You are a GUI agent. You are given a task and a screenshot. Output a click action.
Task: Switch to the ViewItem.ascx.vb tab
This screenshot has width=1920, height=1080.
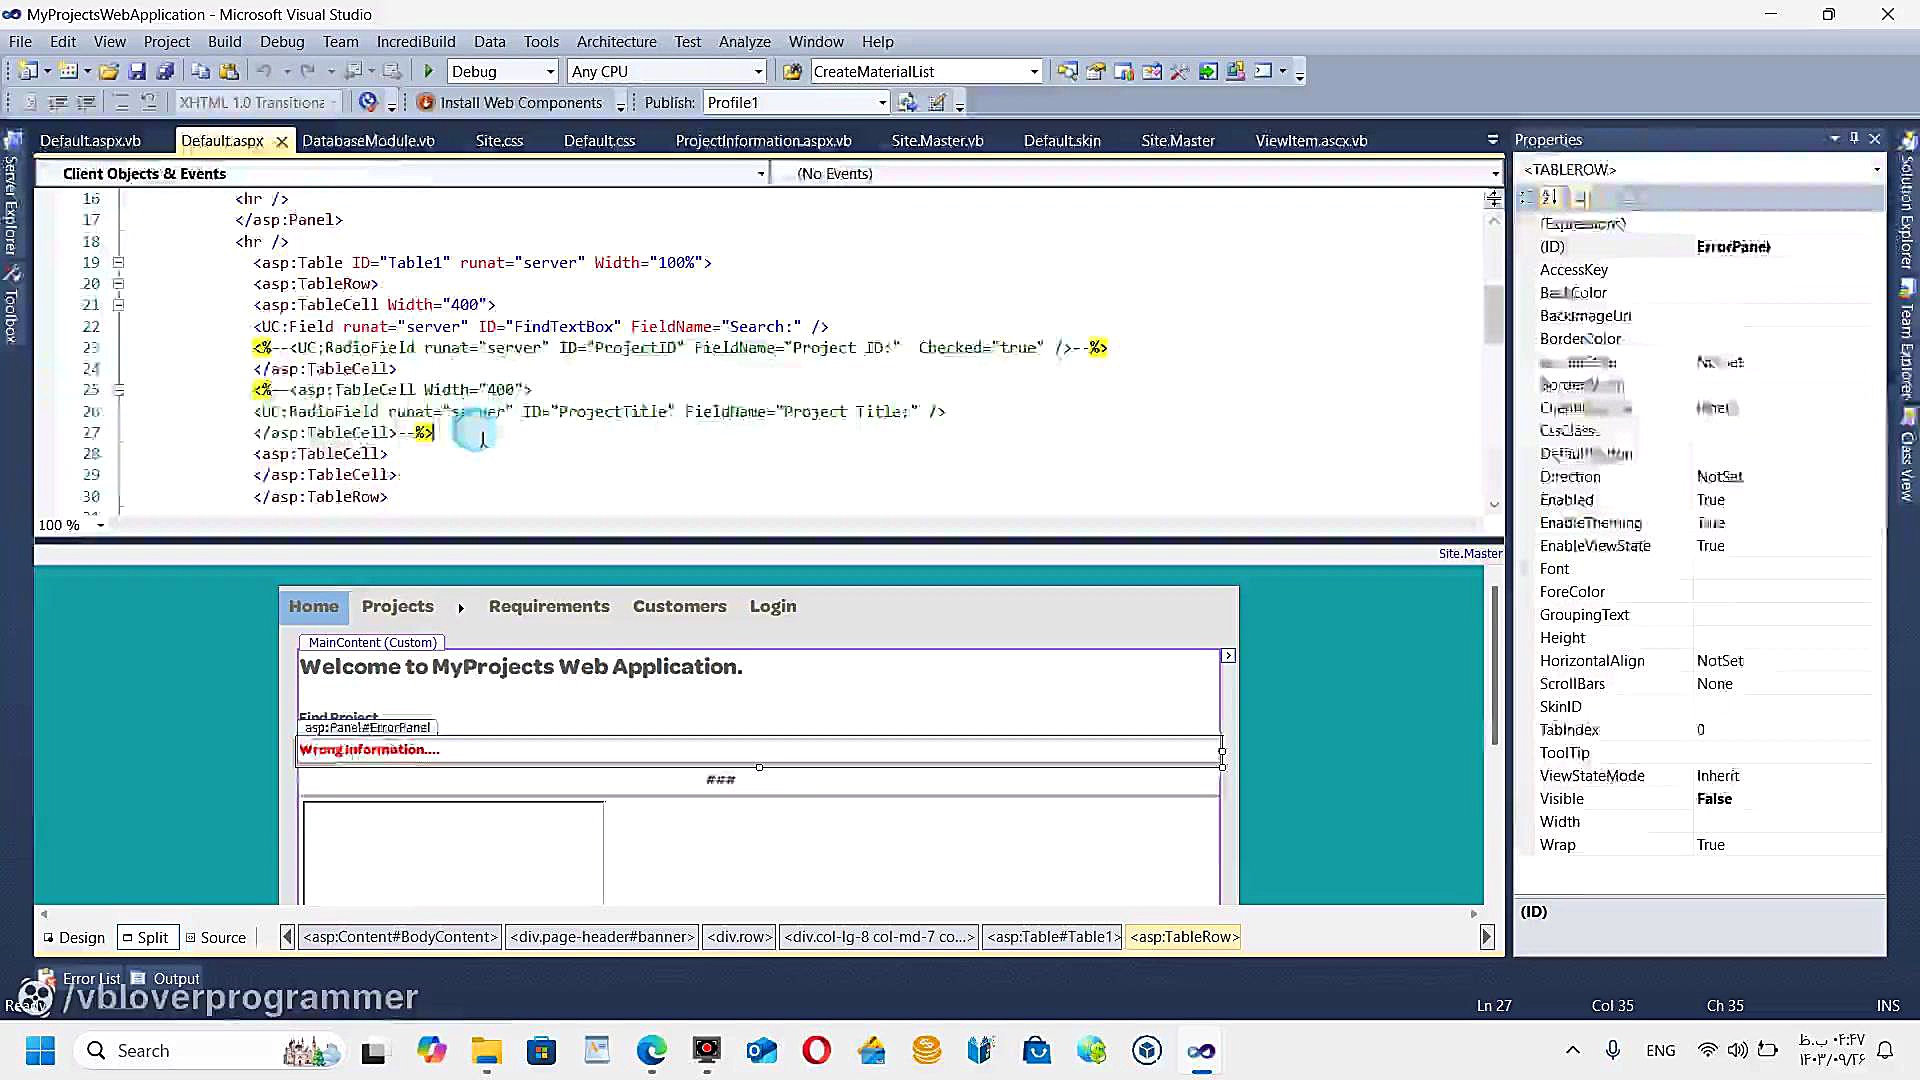pos(1311,140)
